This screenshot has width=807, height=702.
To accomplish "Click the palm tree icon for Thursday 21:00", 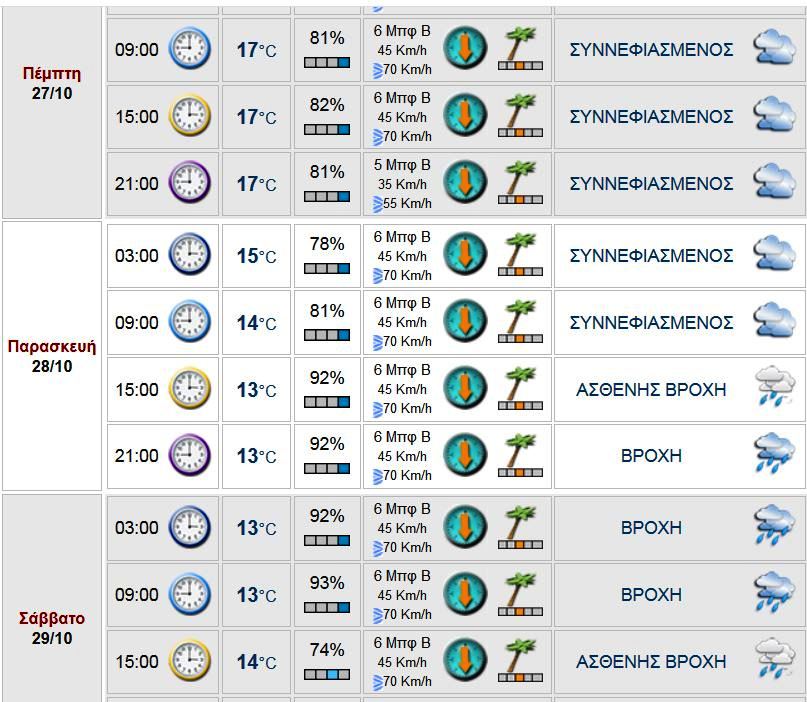I will pos(520,183).
